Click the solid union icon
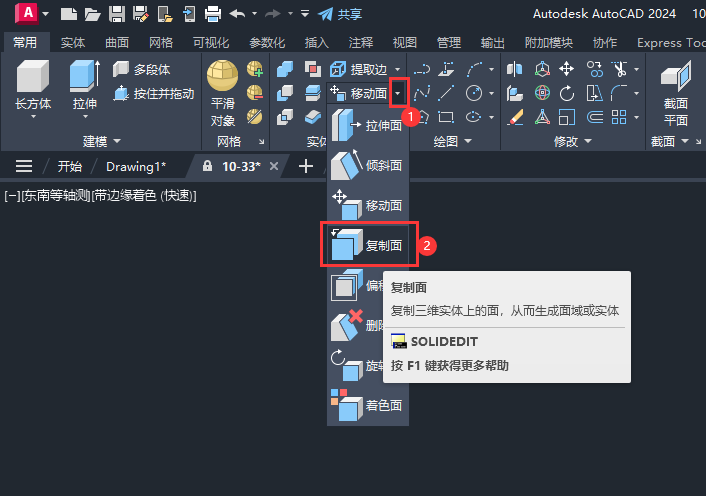This screenshot has height=496, width=706. 285,69
